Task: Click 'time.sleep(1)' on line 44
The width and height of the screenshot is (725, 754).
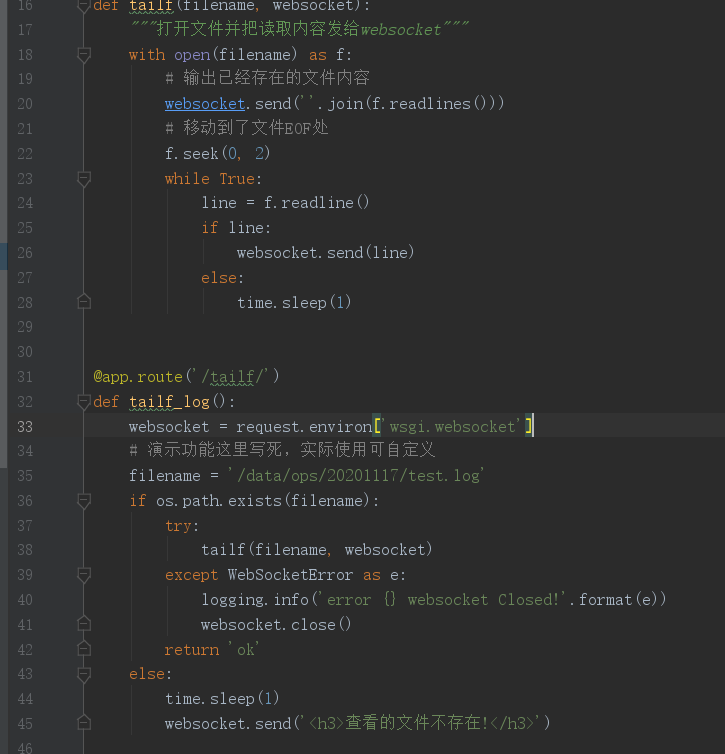Action: pos(222,699)
